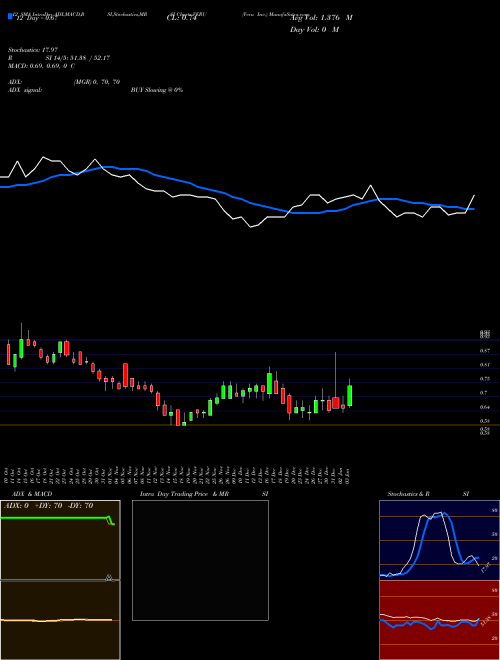Open the empty Intra Day Trading chart box
Screen dimensions: 500x660
(x=200, y=560)
